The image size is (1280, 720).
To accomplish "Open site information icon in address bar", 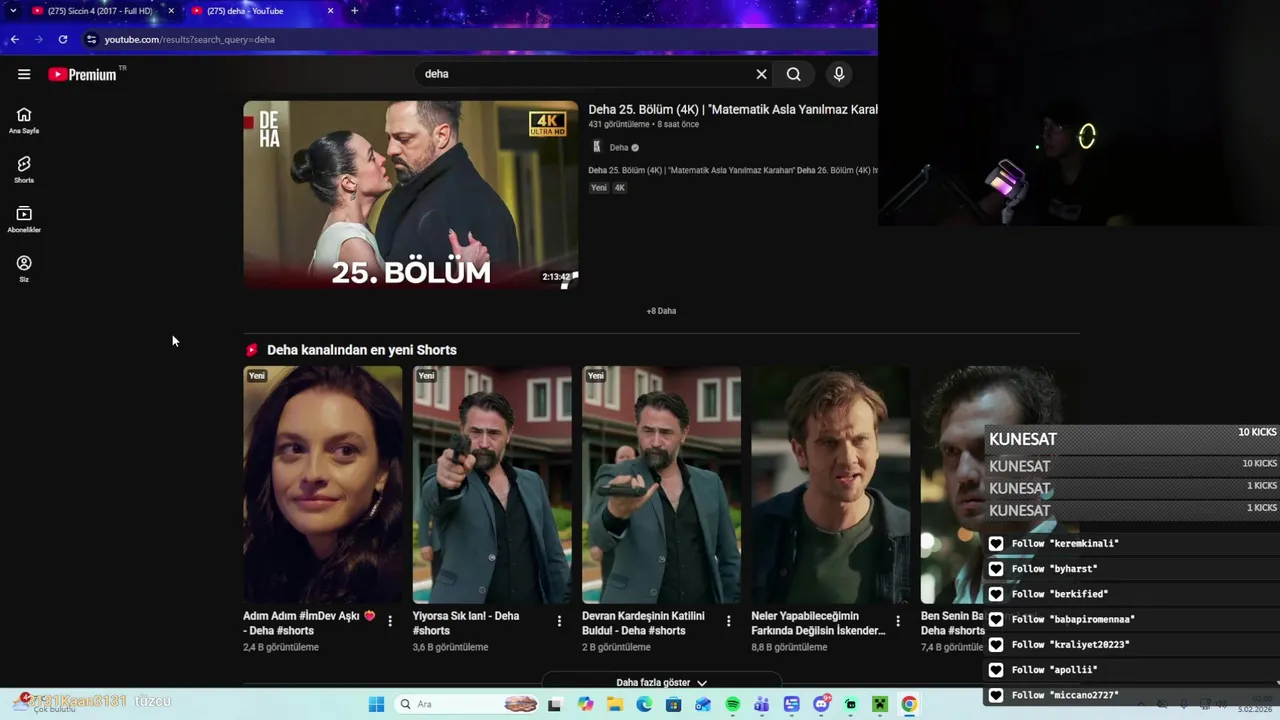I will tap(91, 39).
